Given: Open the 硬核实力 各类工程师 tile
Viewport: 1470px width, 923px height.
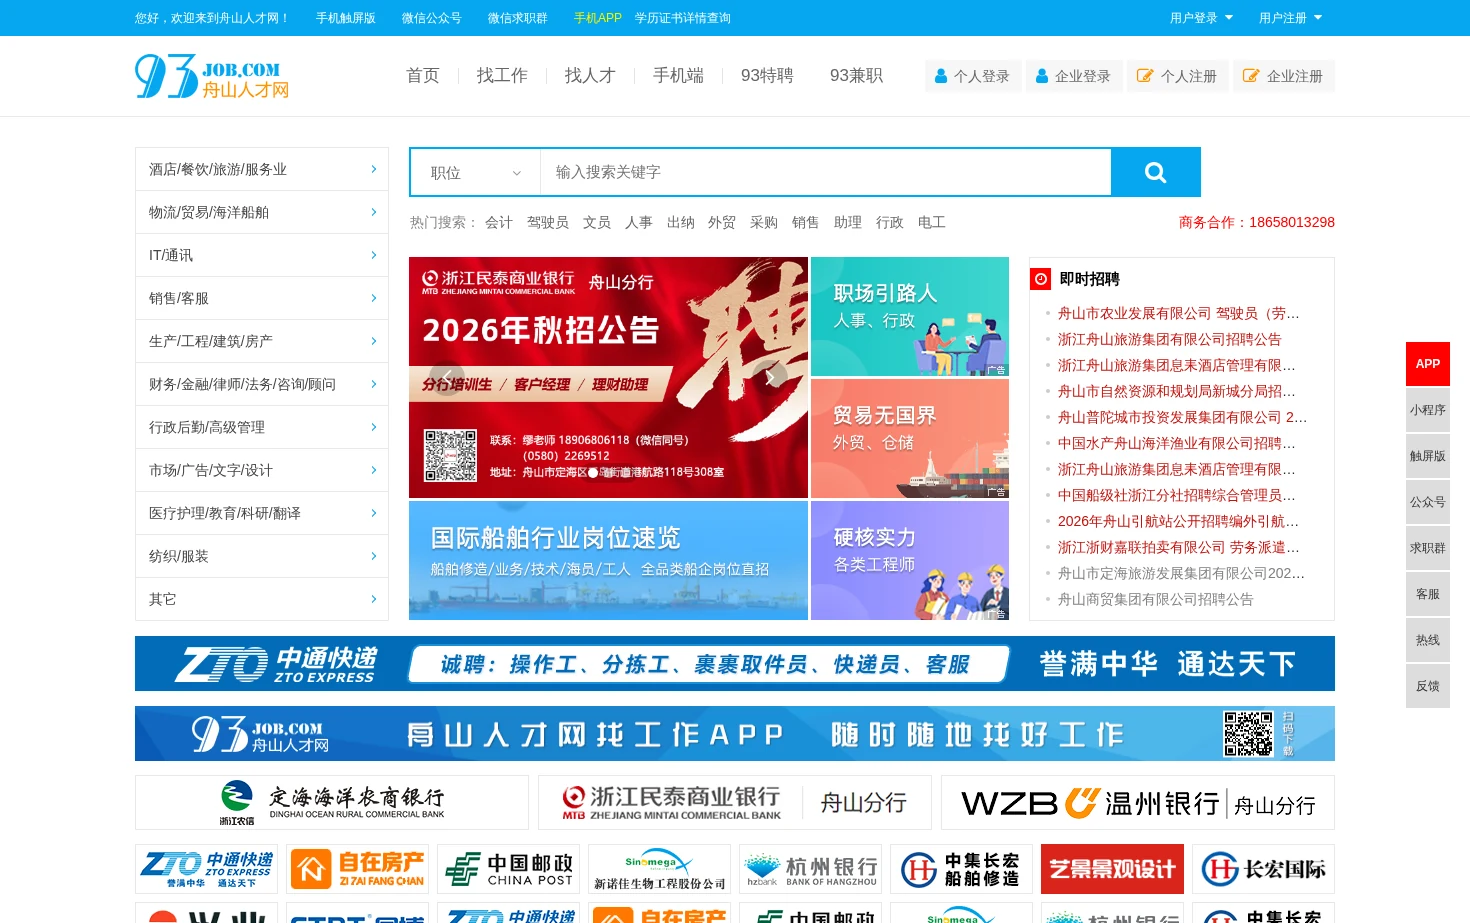Looking at the screenshot, I should (910, 560).
